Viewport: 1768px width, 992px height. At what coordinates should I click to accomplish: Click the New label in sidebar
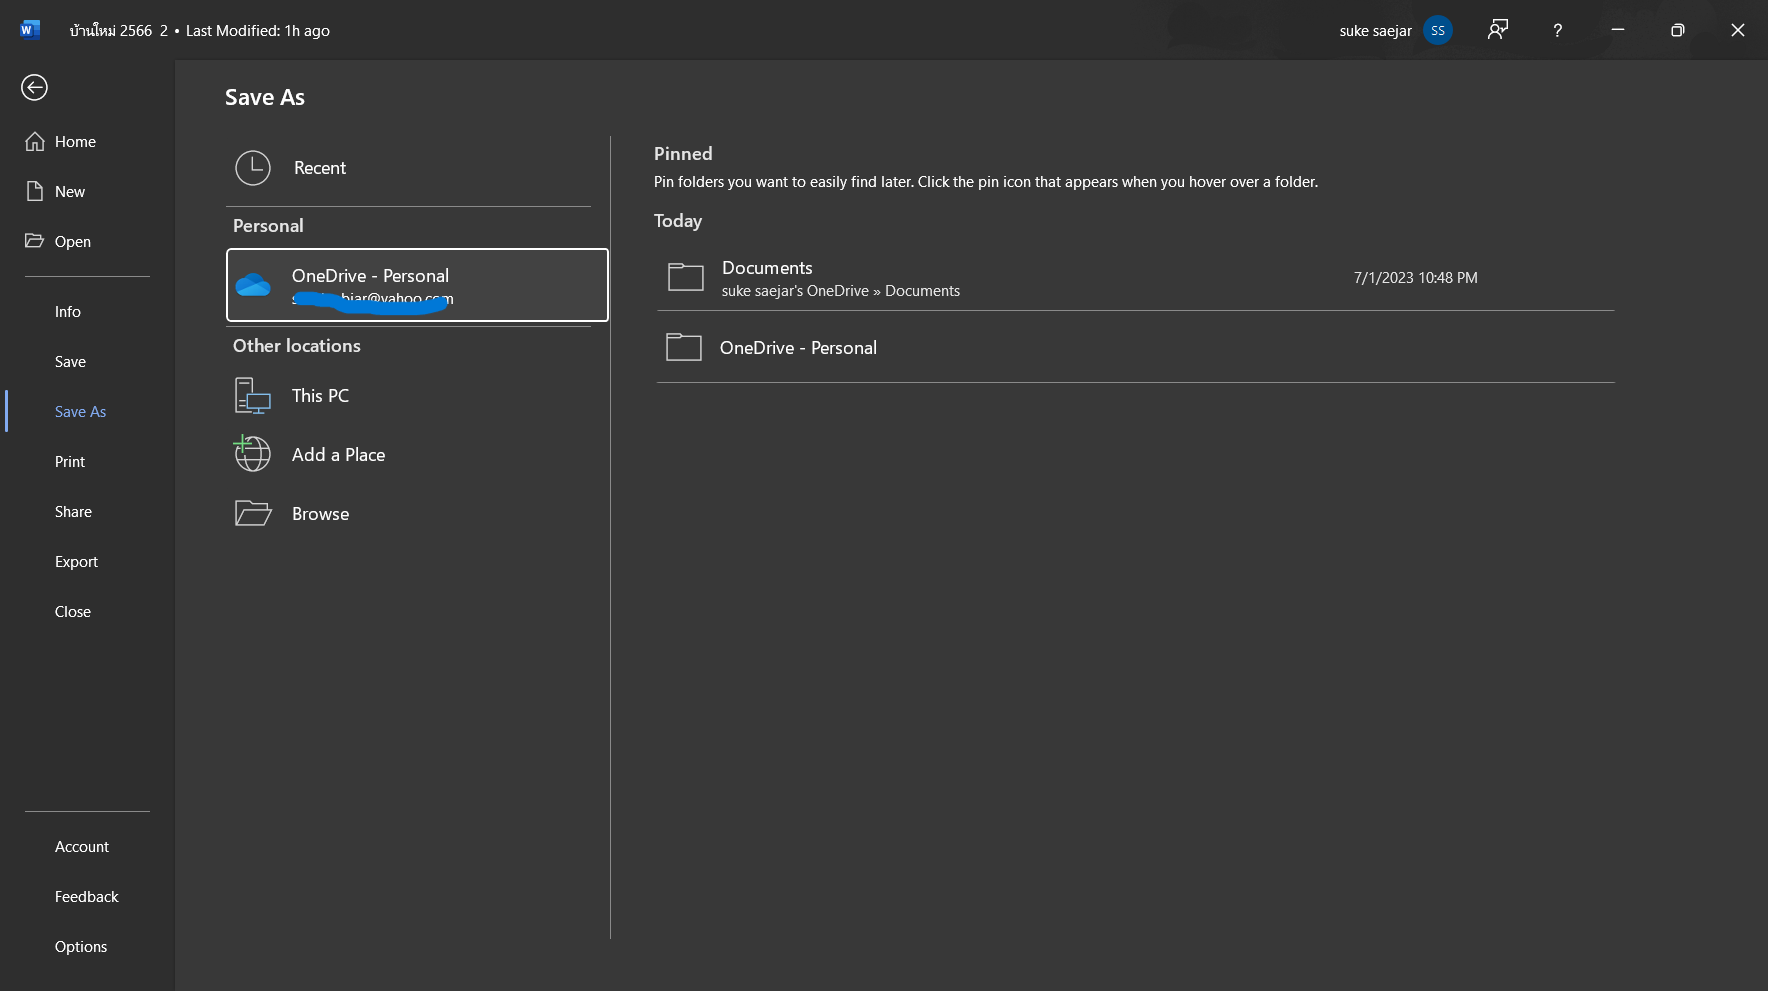click(70, 192)
